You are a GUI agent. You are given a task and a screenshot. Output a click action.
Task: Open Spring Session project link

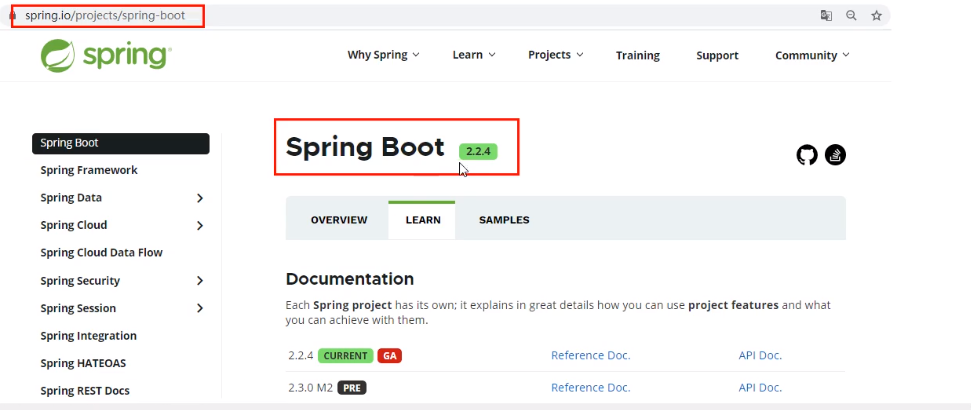coord(78,308)
